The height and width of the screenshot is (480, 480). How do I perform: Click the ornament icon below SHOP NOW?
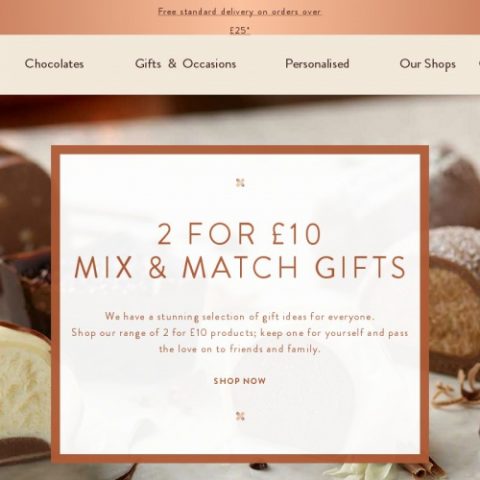coord(240,416)
